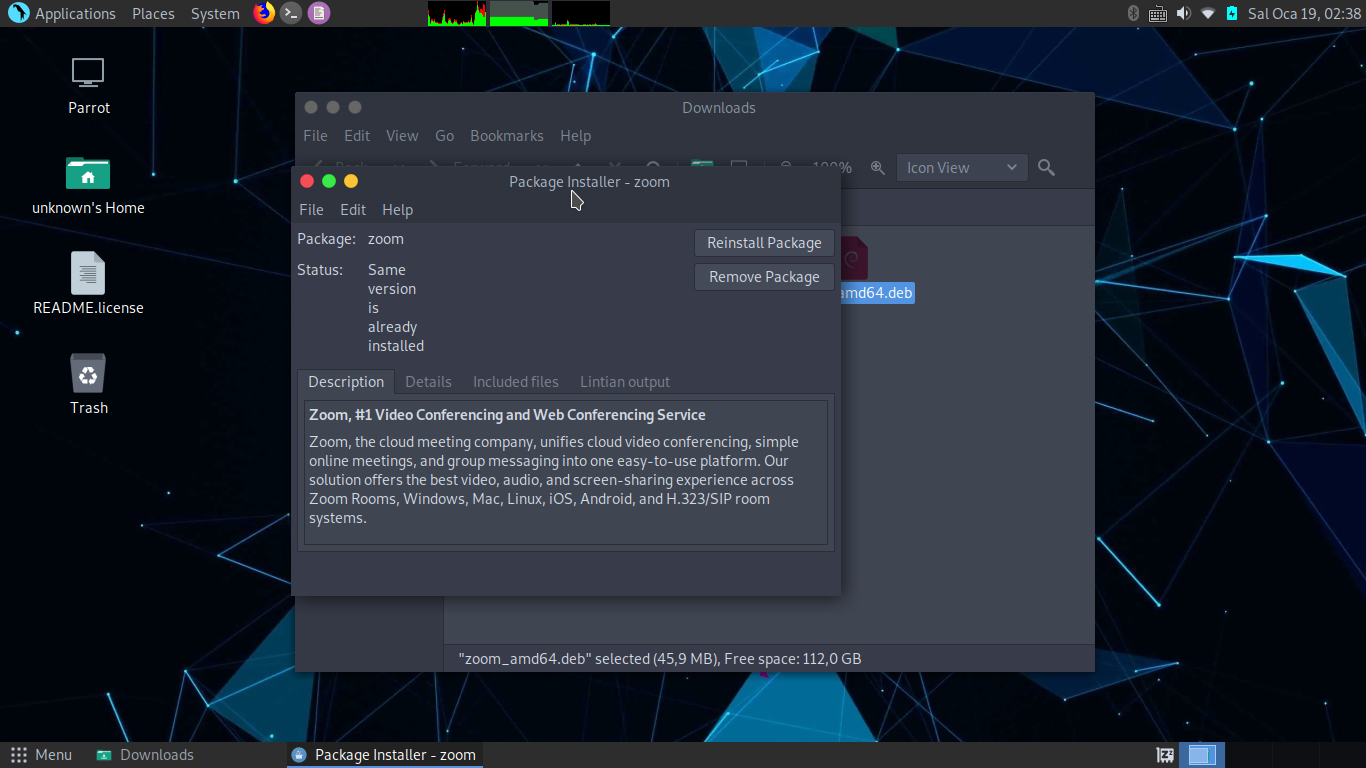
Task: Open View menu in Downloads window
Action: tap(402, 136)
